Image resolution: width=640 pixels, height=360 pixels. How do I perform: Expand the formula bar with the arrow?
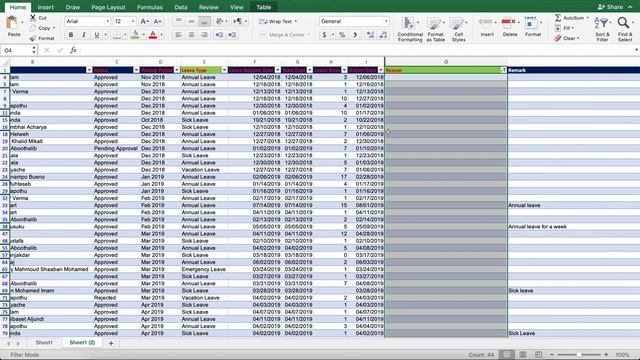click(636, 50)
